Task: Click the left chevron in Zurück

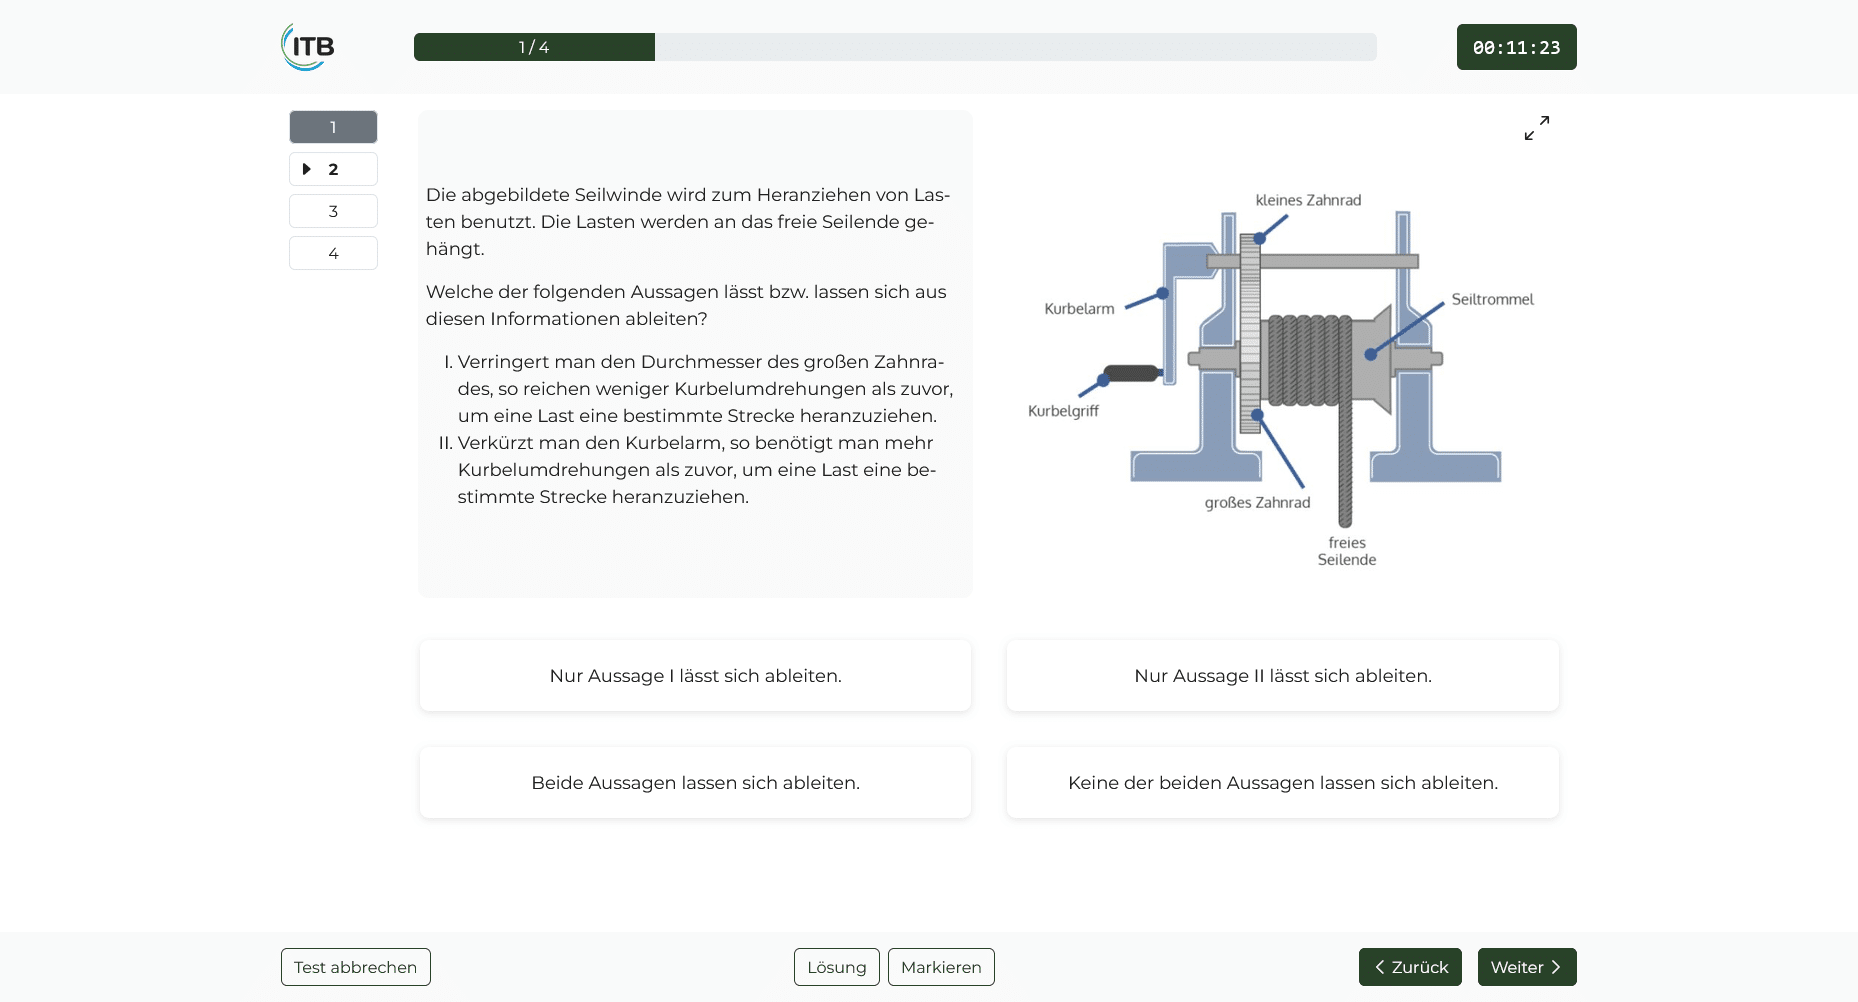Action: [1380, 967]
